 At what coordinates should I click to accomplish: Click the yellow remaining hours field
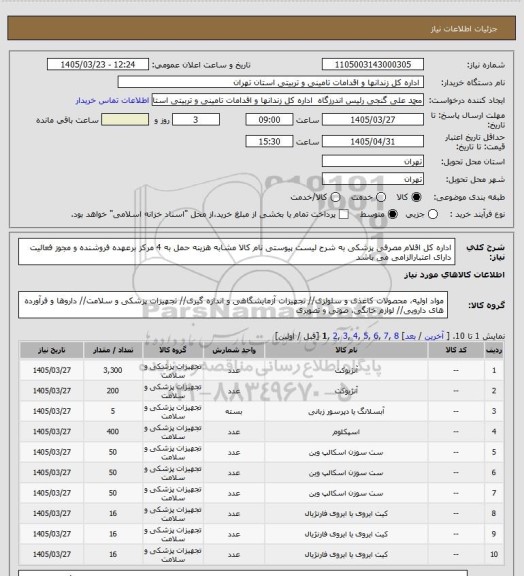[x=125, y=120]
